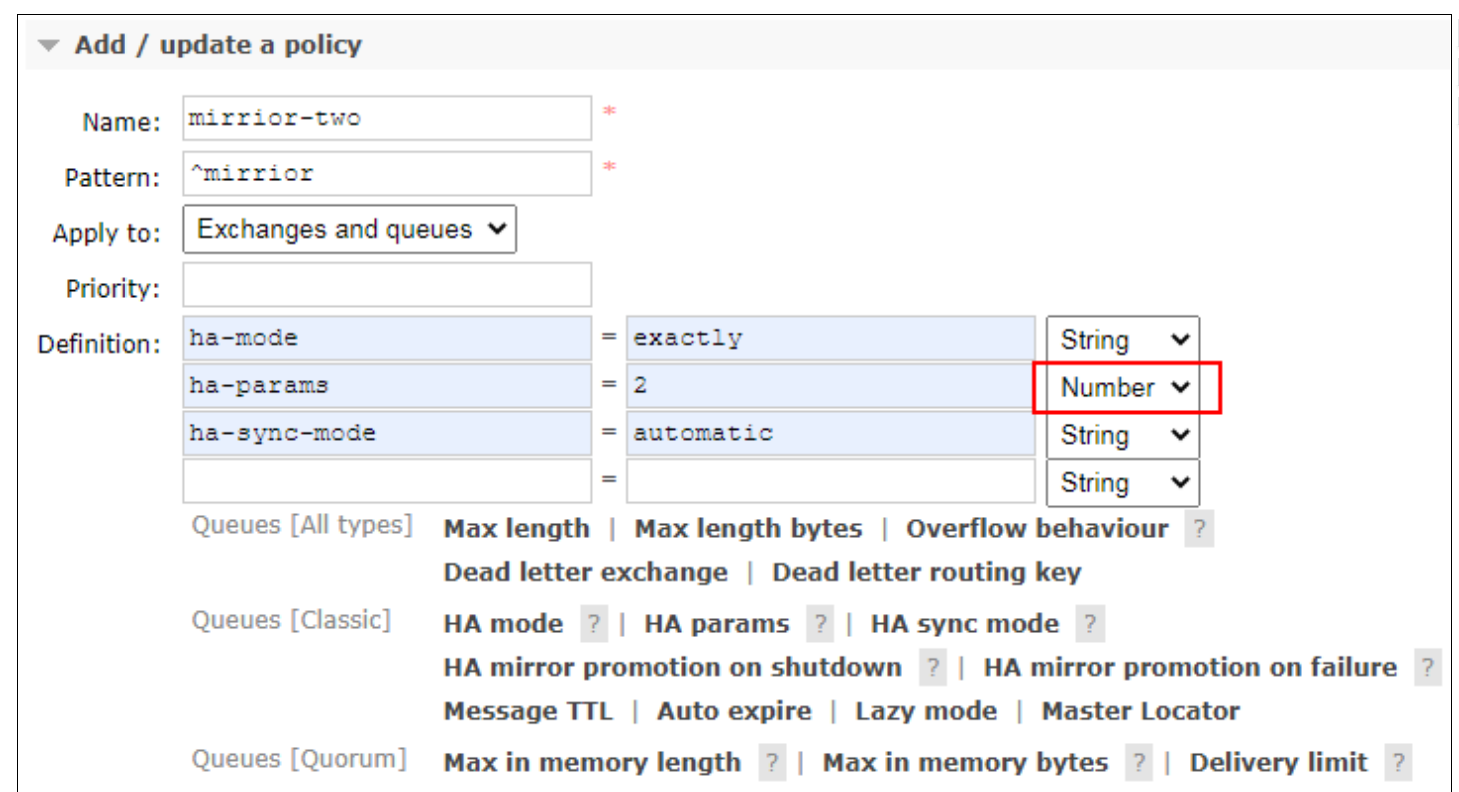Open the type dropdown for ha-sync-mode row
The image size is (1459, 792).
pos(1123,435)
